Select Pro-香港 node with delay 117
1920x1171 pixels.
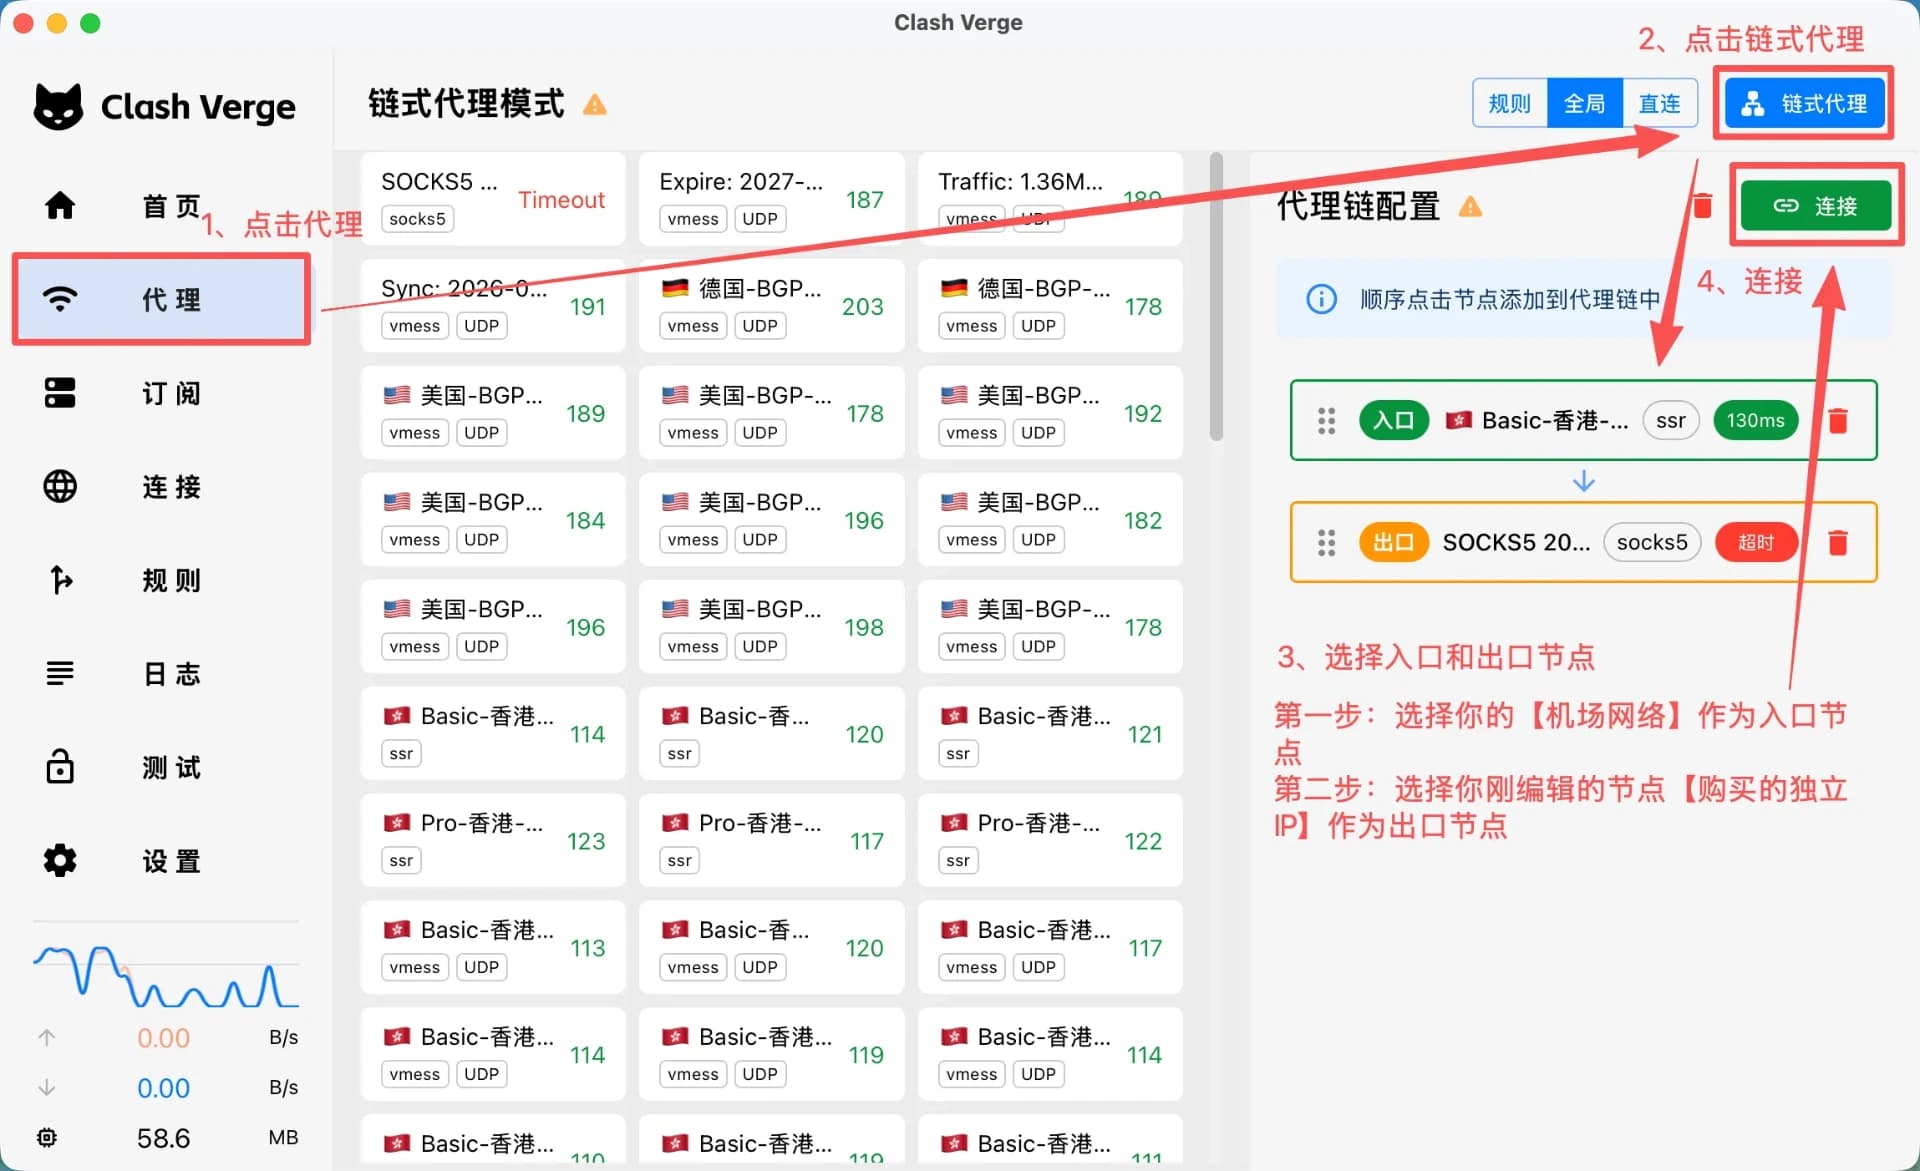pos(771,841)
